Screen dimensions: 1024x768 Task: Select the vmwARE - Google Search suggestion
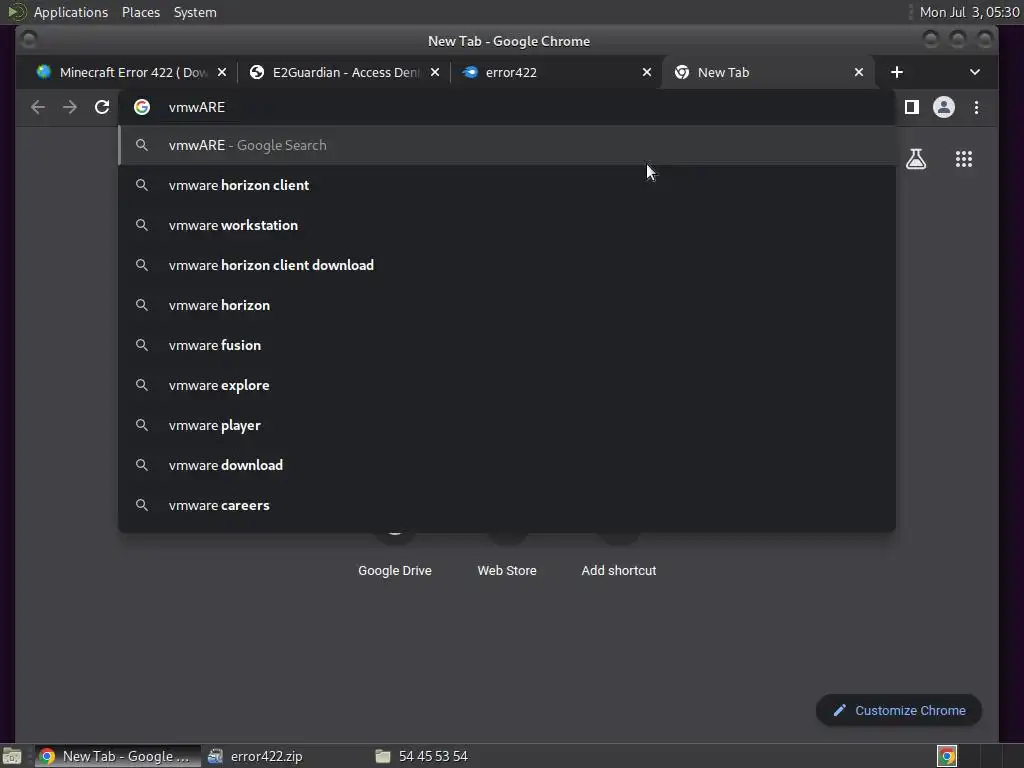pos(506,145)
